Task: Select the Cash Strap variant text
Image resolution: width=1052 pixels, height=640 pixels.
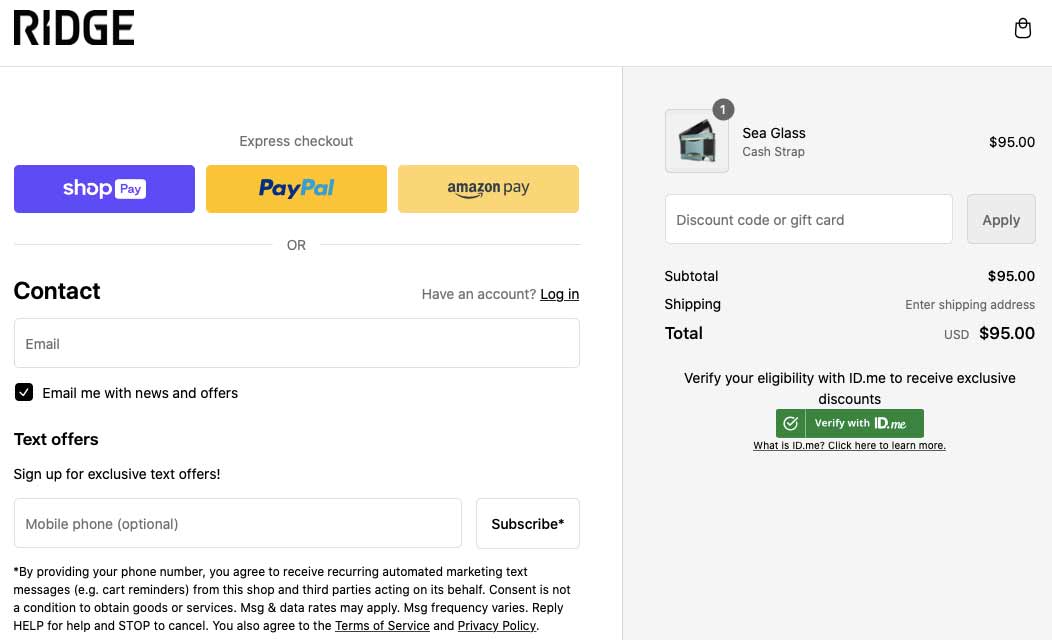Action: 773,152
